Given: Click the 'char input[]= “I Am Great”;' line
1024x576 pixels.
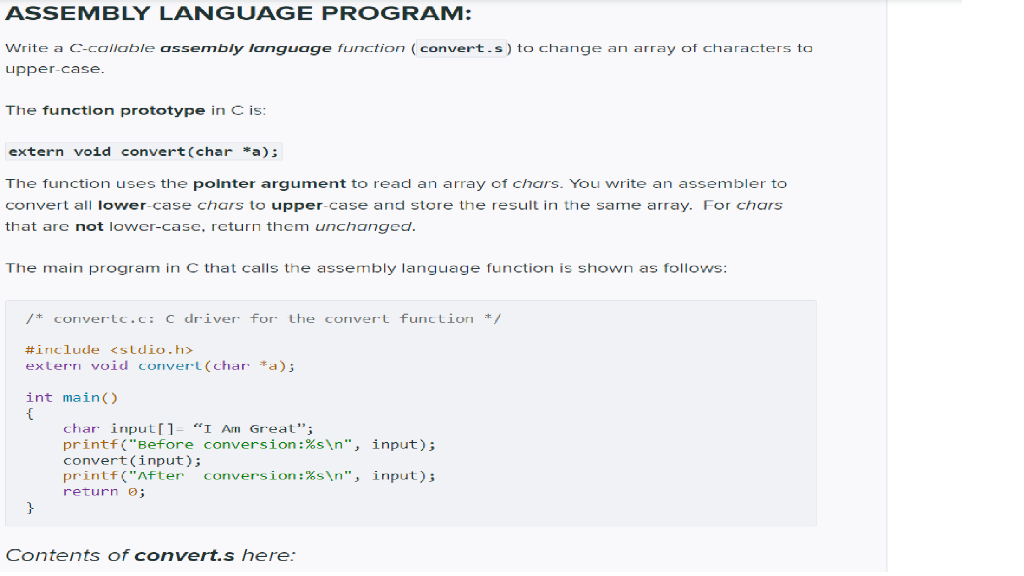Looking at the screenshot, I should click(188, 428).
